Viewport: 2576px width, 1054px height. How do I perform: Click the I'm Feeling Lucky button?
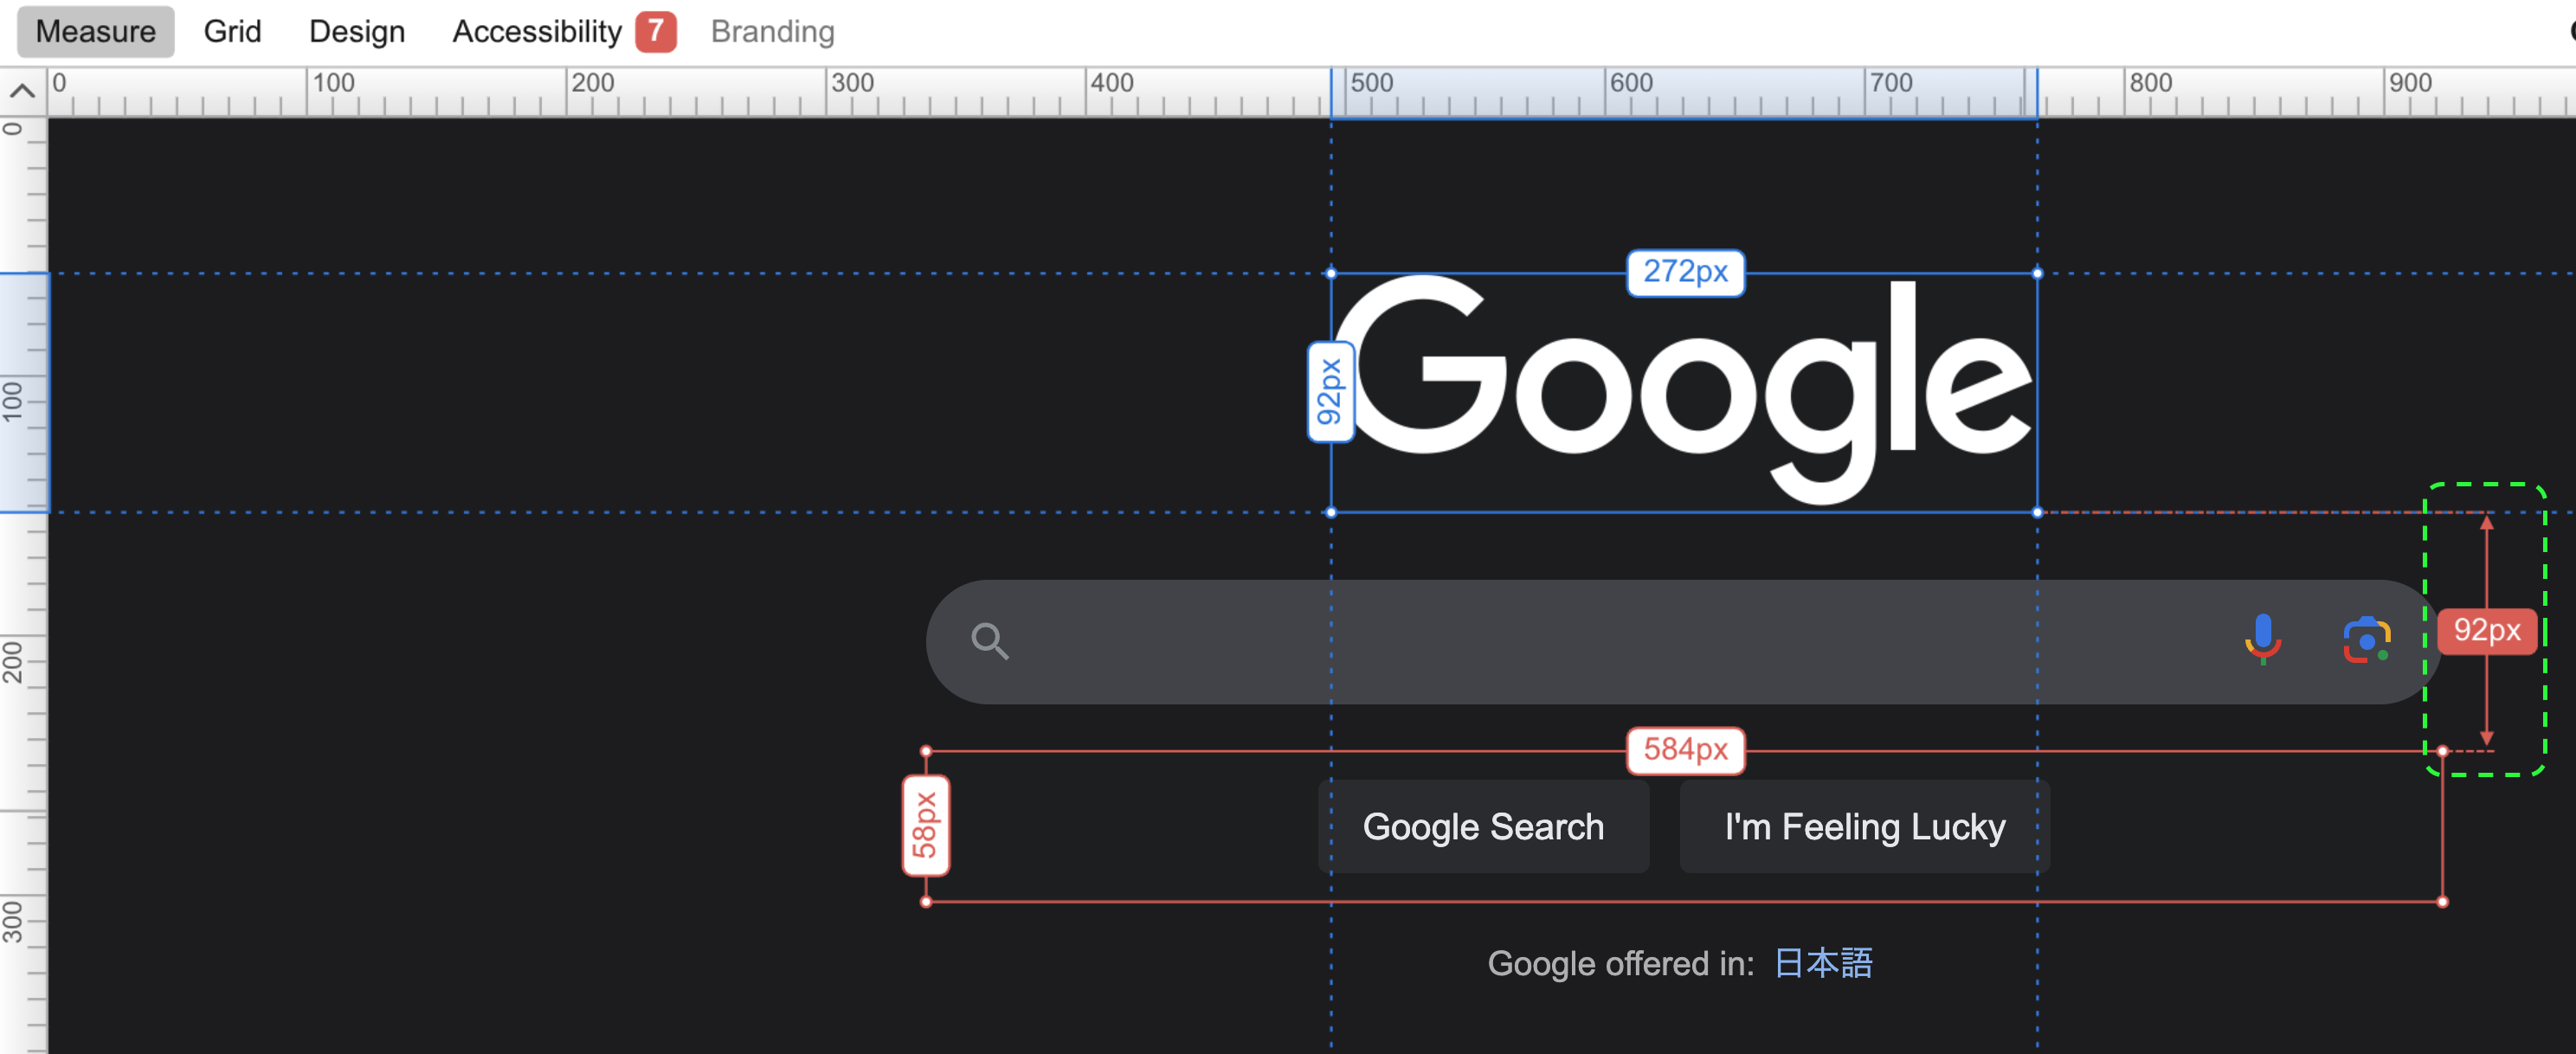(x=1864, y=827)
